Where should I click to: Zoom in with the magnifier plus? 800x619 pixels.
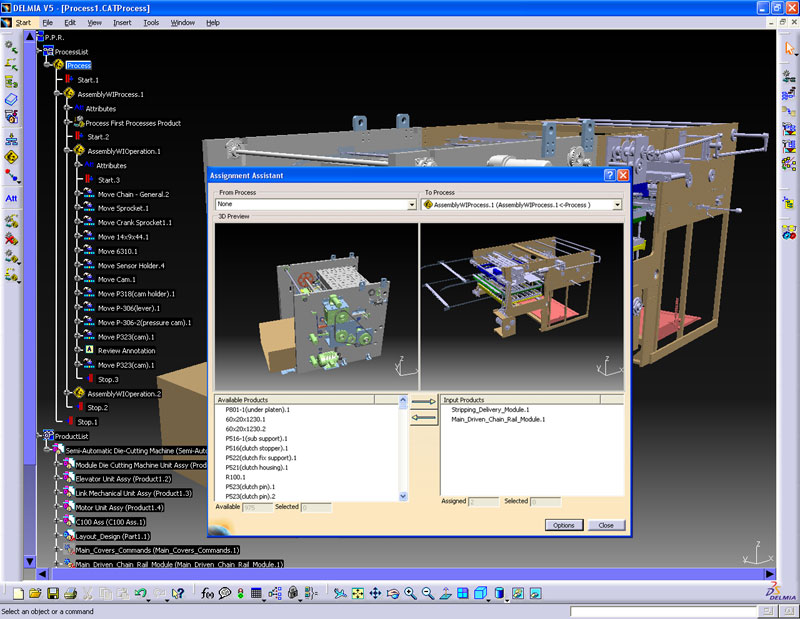point(410,593)
